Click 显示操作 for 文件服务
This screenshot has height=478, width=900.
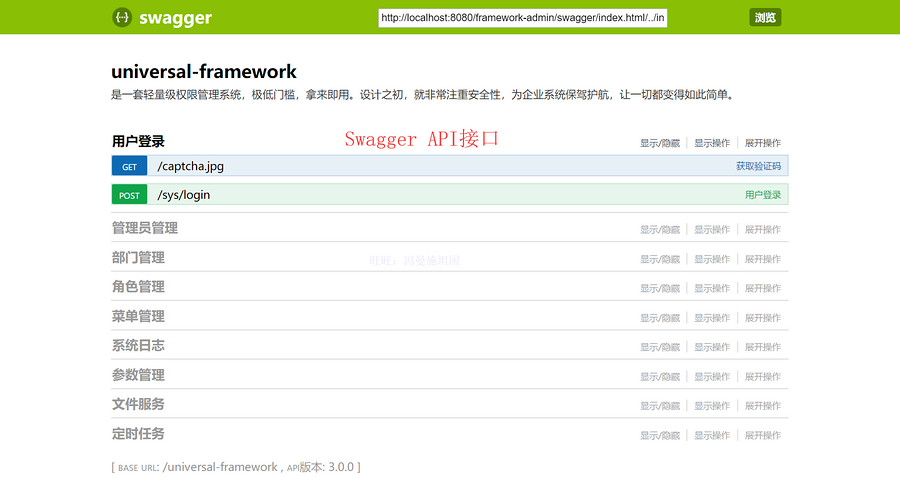(x=712, y=406)
